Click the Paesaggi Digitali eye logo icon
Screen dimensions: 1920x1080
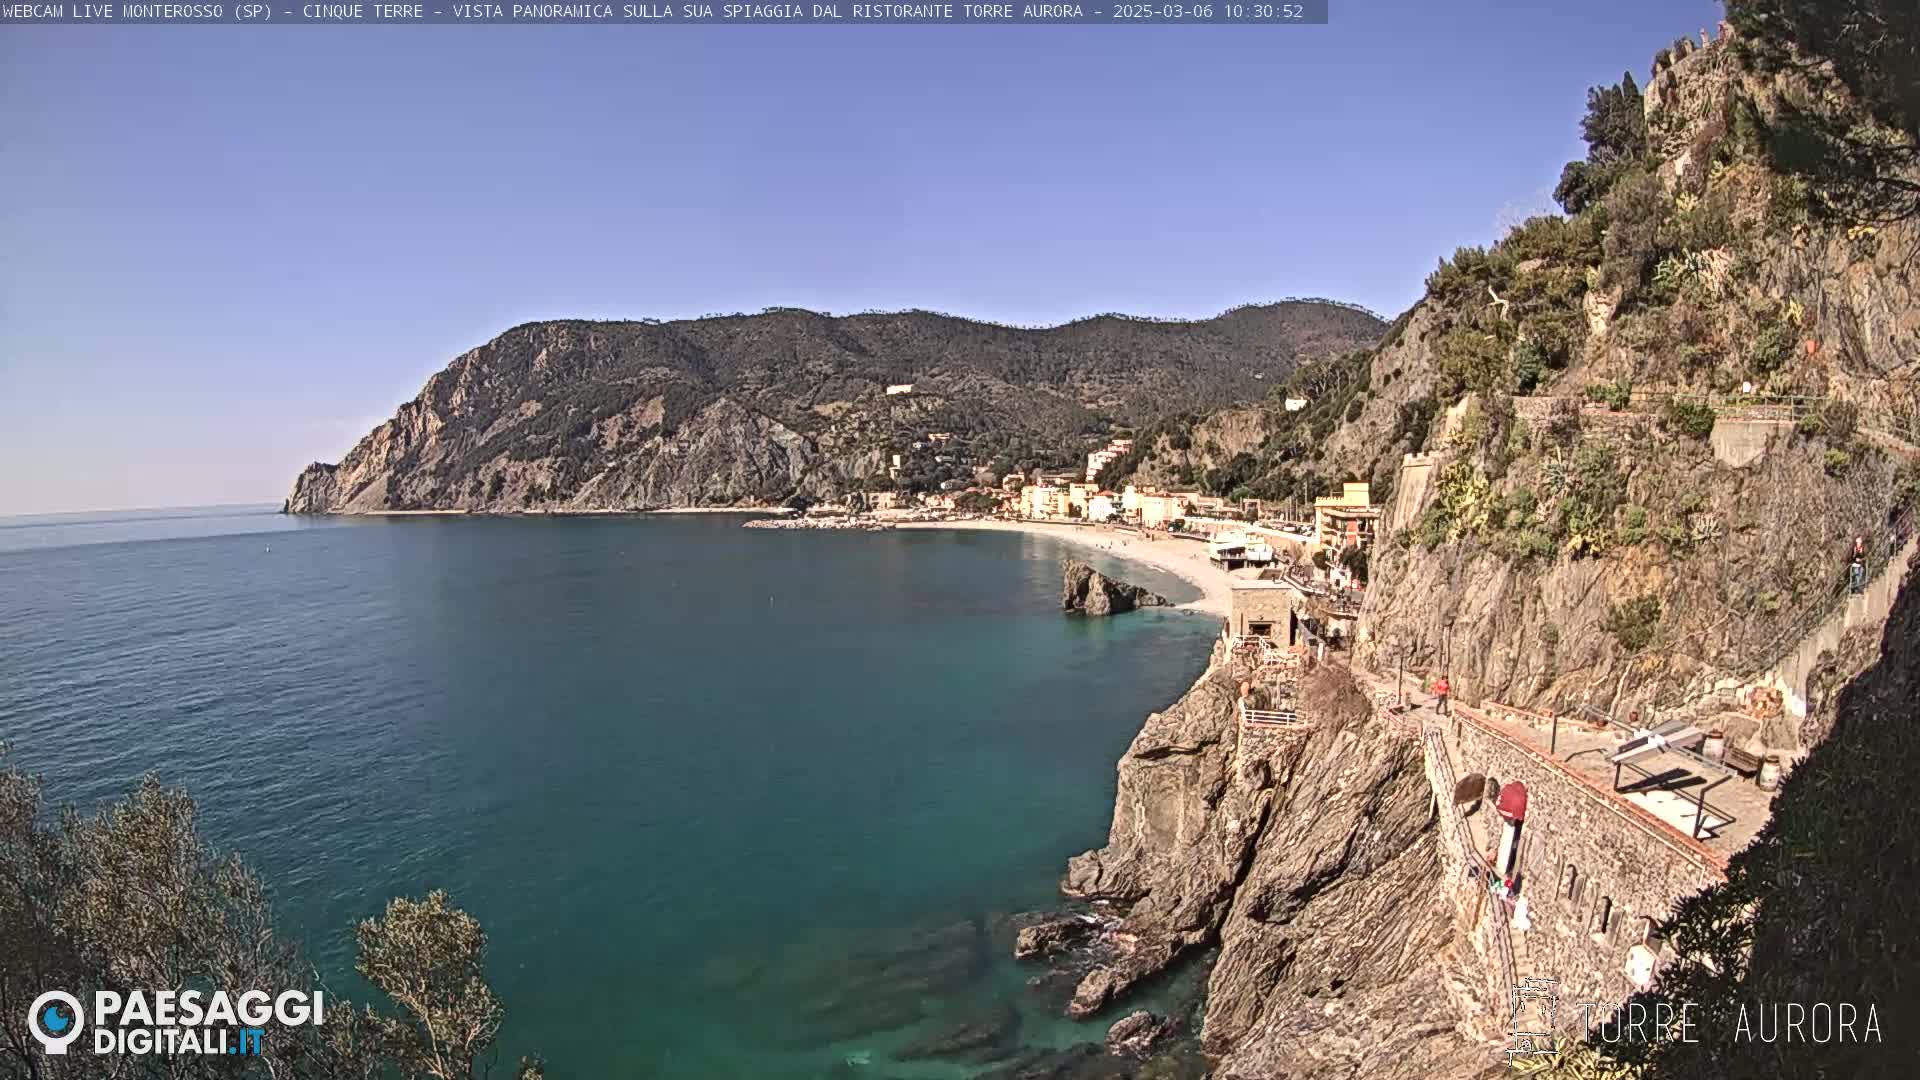56,1021
